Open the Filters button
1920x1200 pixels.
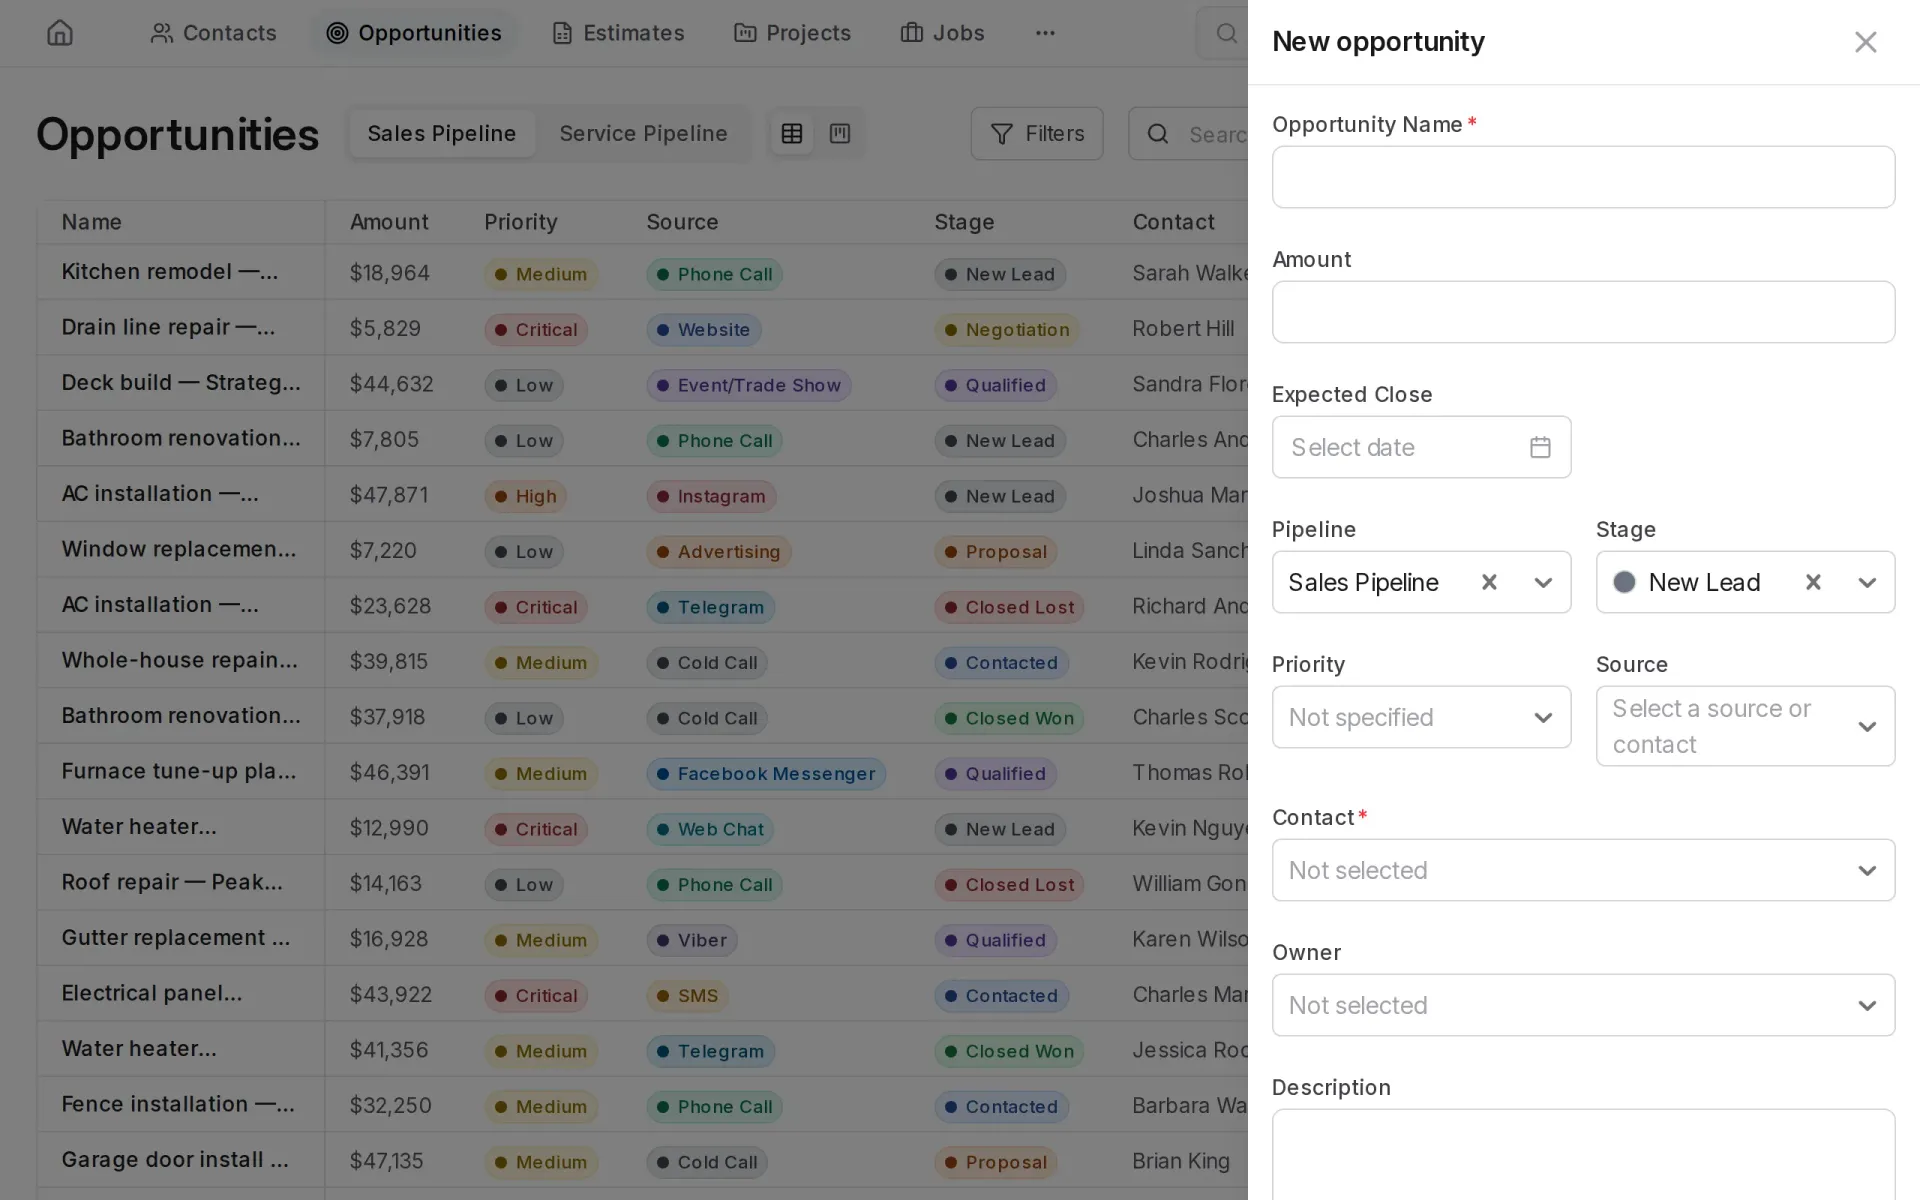tap(1037, 134)
